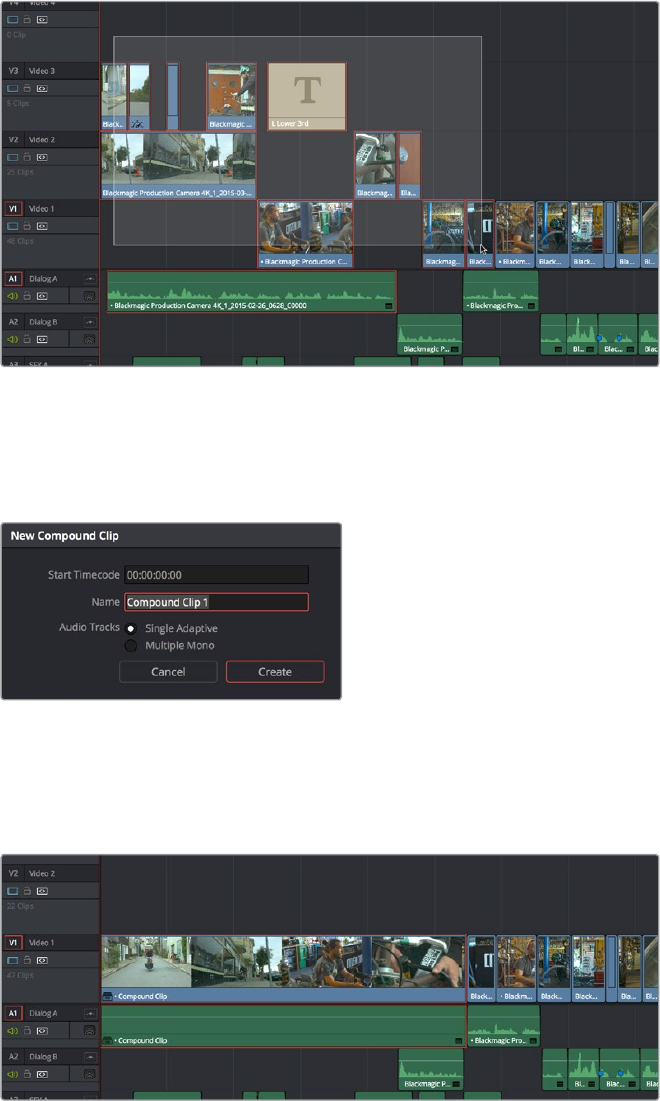The width and height of the screenshot is (660, 1101).
Task: Toggle auto select on Video 2 with 25 Clips
Action: tap(42, 157)
